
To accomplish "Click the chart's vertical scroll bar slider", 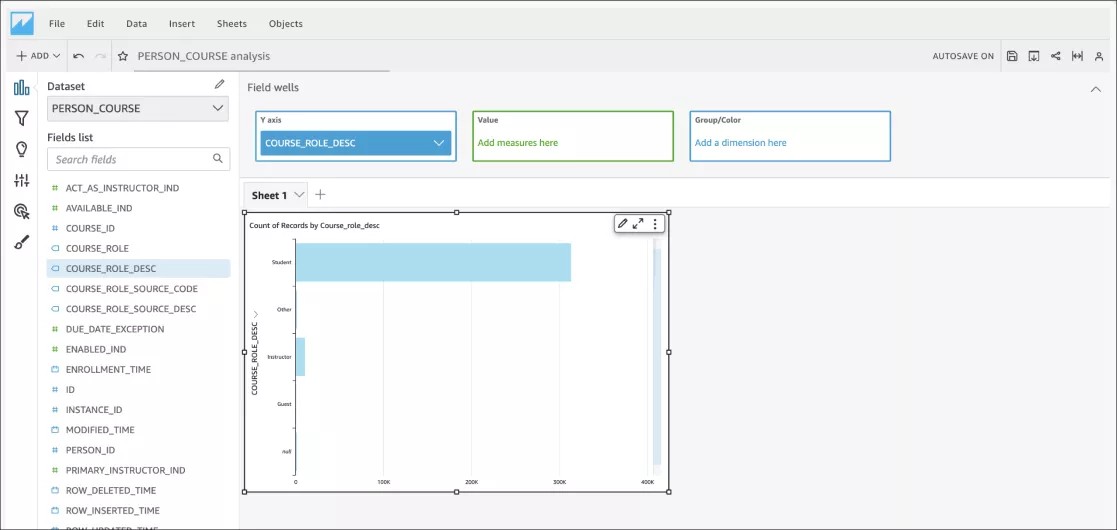I will (657, 357).
